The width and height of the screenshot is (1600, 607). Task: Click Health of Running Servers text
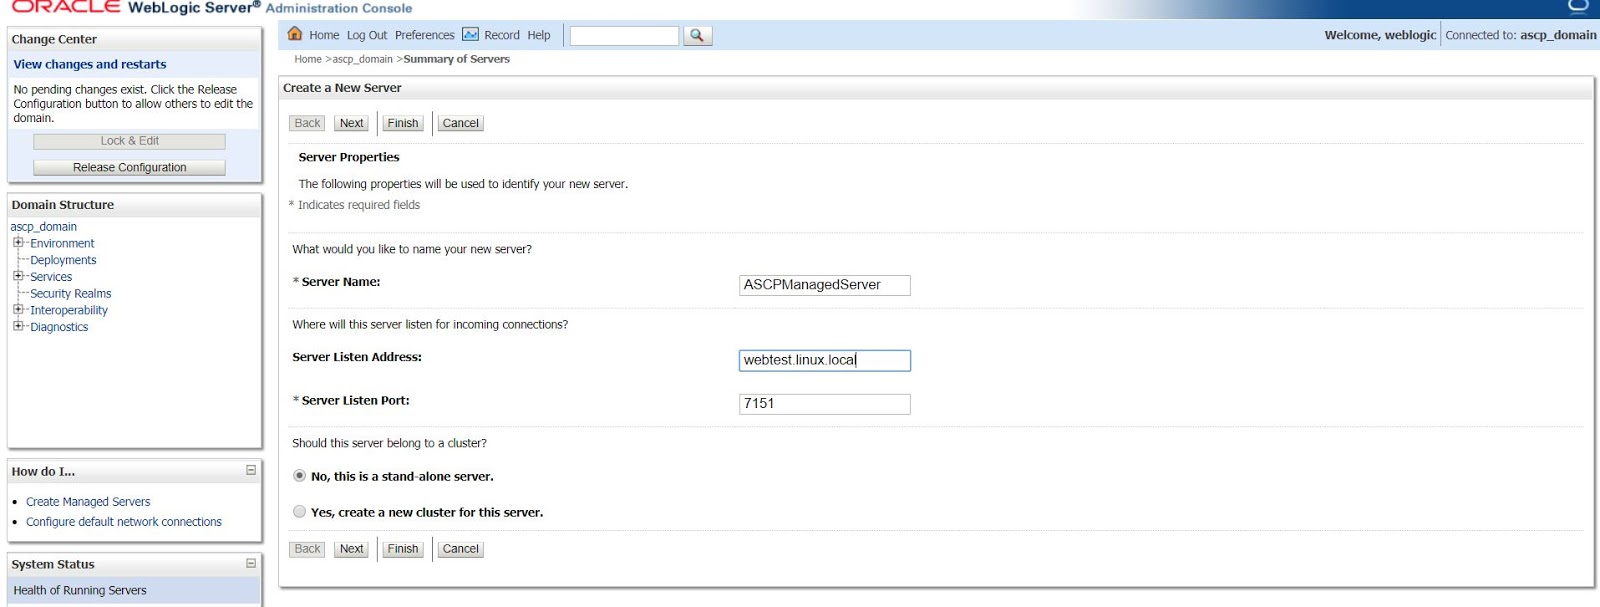tap(80, 590)
